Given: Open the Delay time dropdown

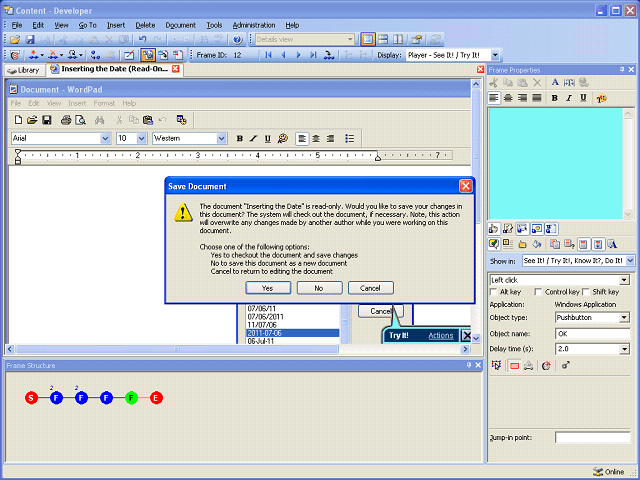Looking at the screenshot, I should (624, 349).
